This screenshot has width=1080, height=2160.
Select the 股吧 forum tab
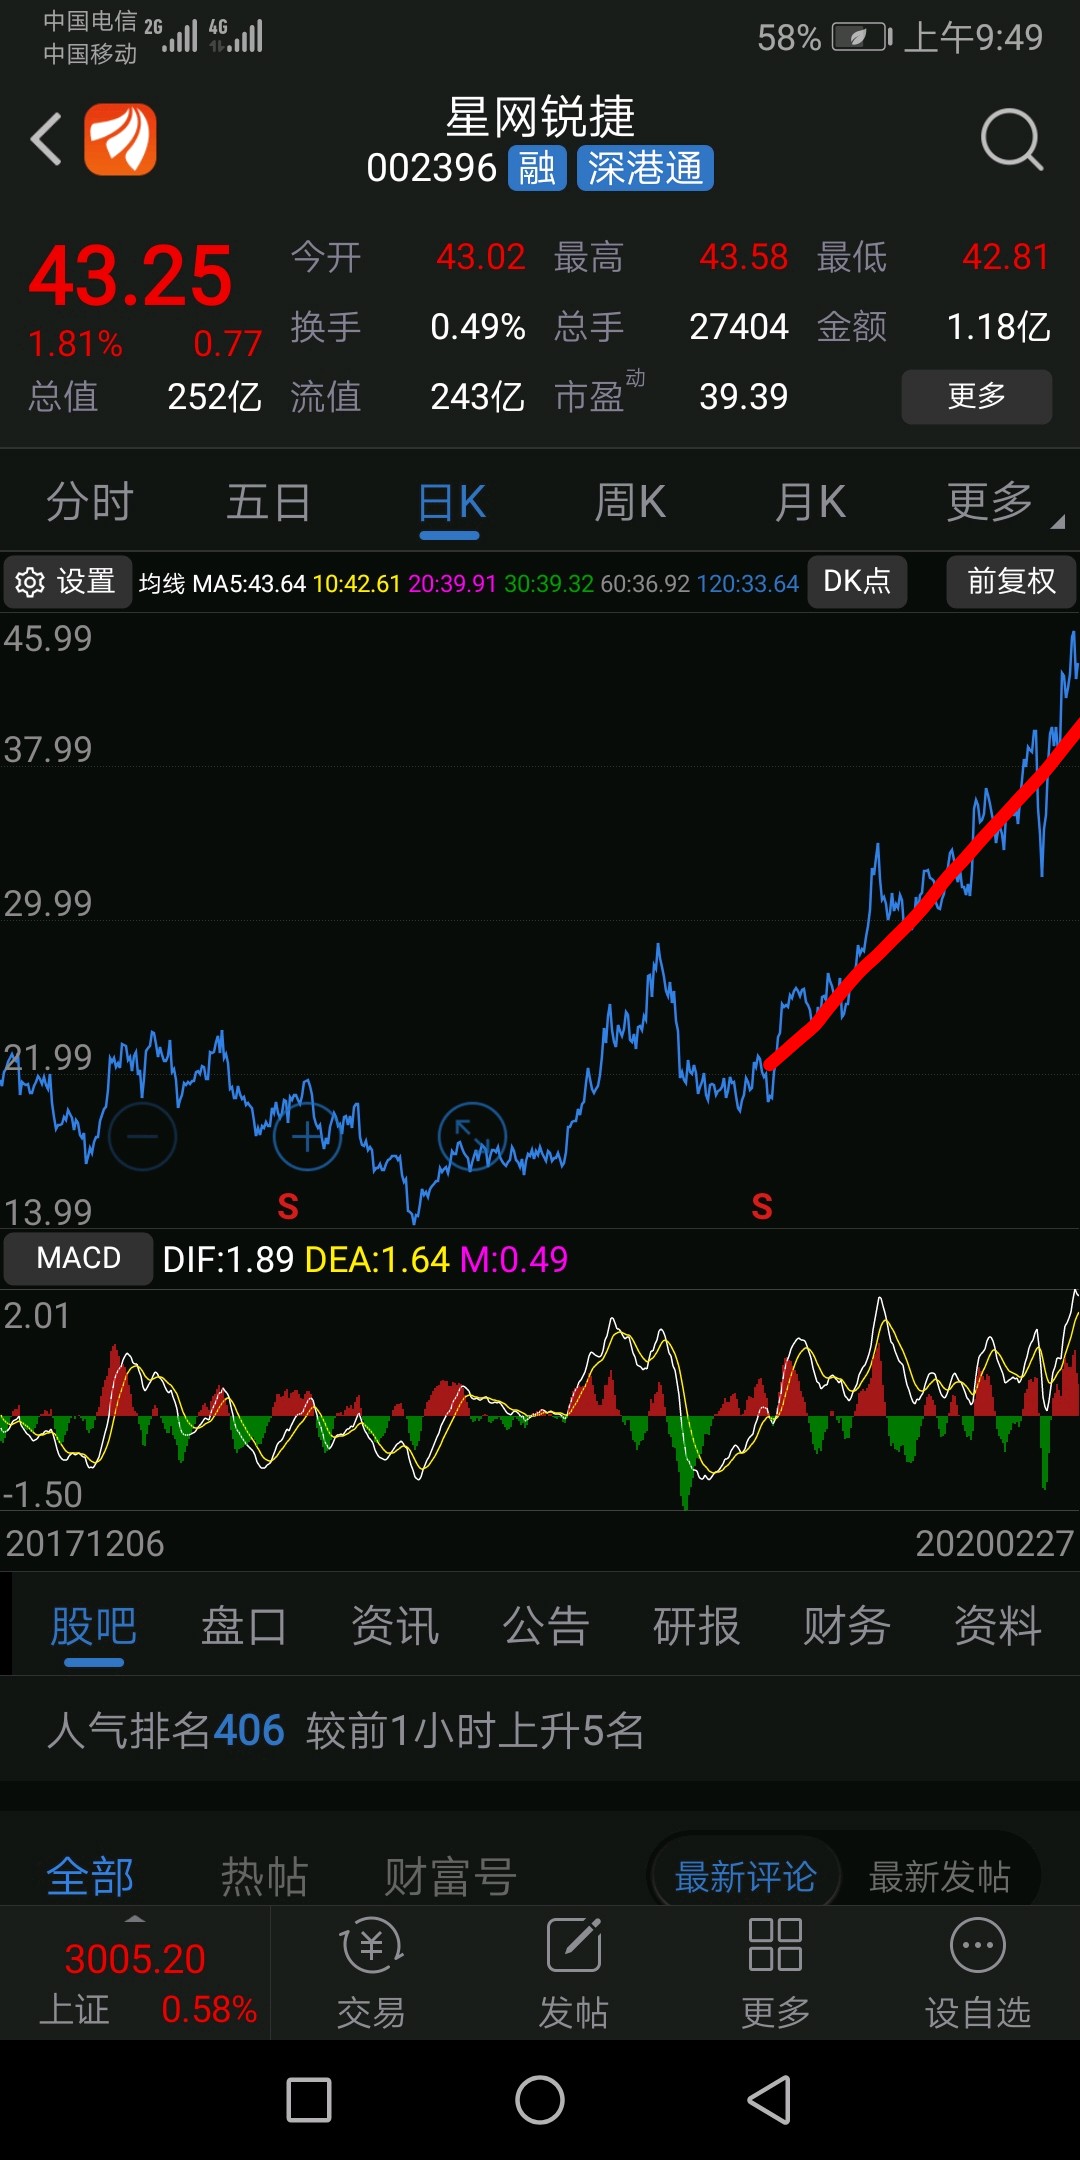(93, 1626)
